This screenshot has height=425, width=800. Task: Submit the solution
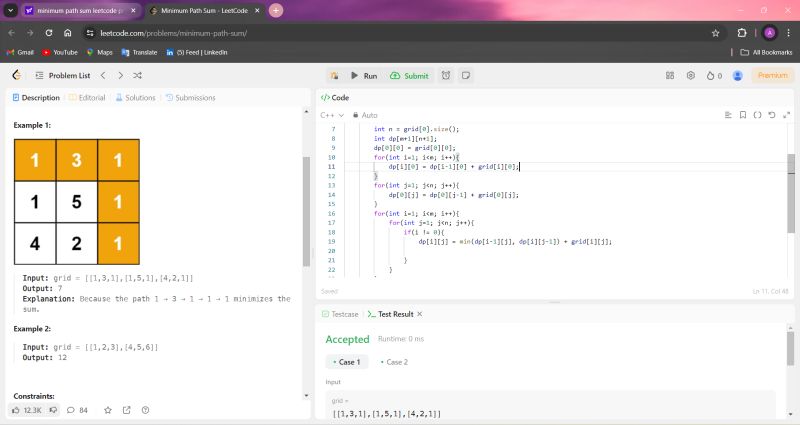pyautogui.click(x=410, y=75)
